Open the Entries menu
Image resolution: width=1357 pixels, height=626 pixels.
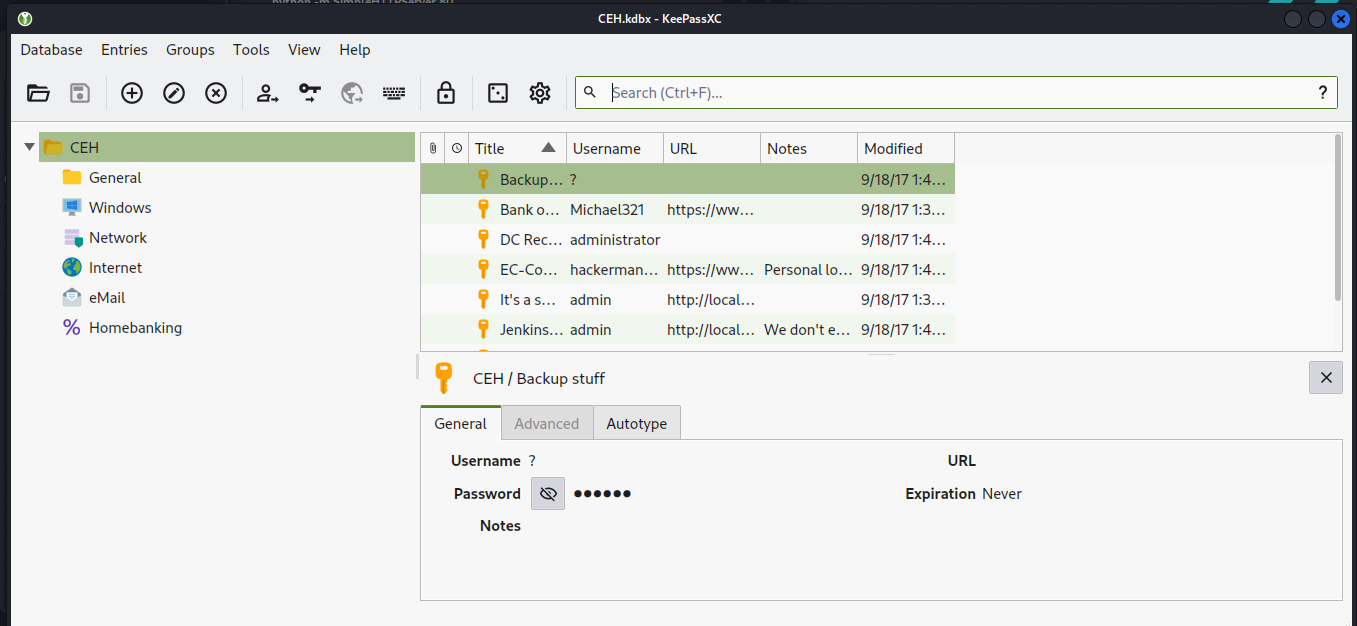pyautogui.click(x=124, y=49)
